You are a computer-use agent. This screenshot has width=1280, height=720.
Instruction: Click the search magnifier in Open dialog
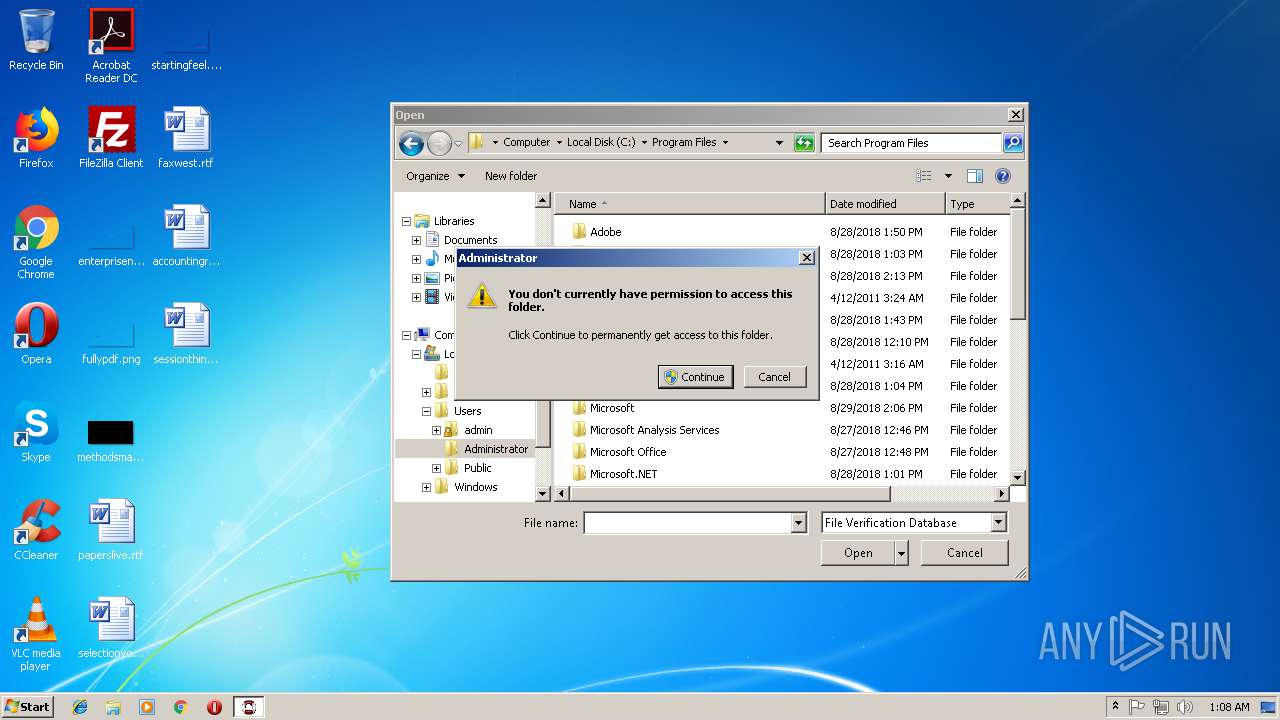coord(1013,143)
